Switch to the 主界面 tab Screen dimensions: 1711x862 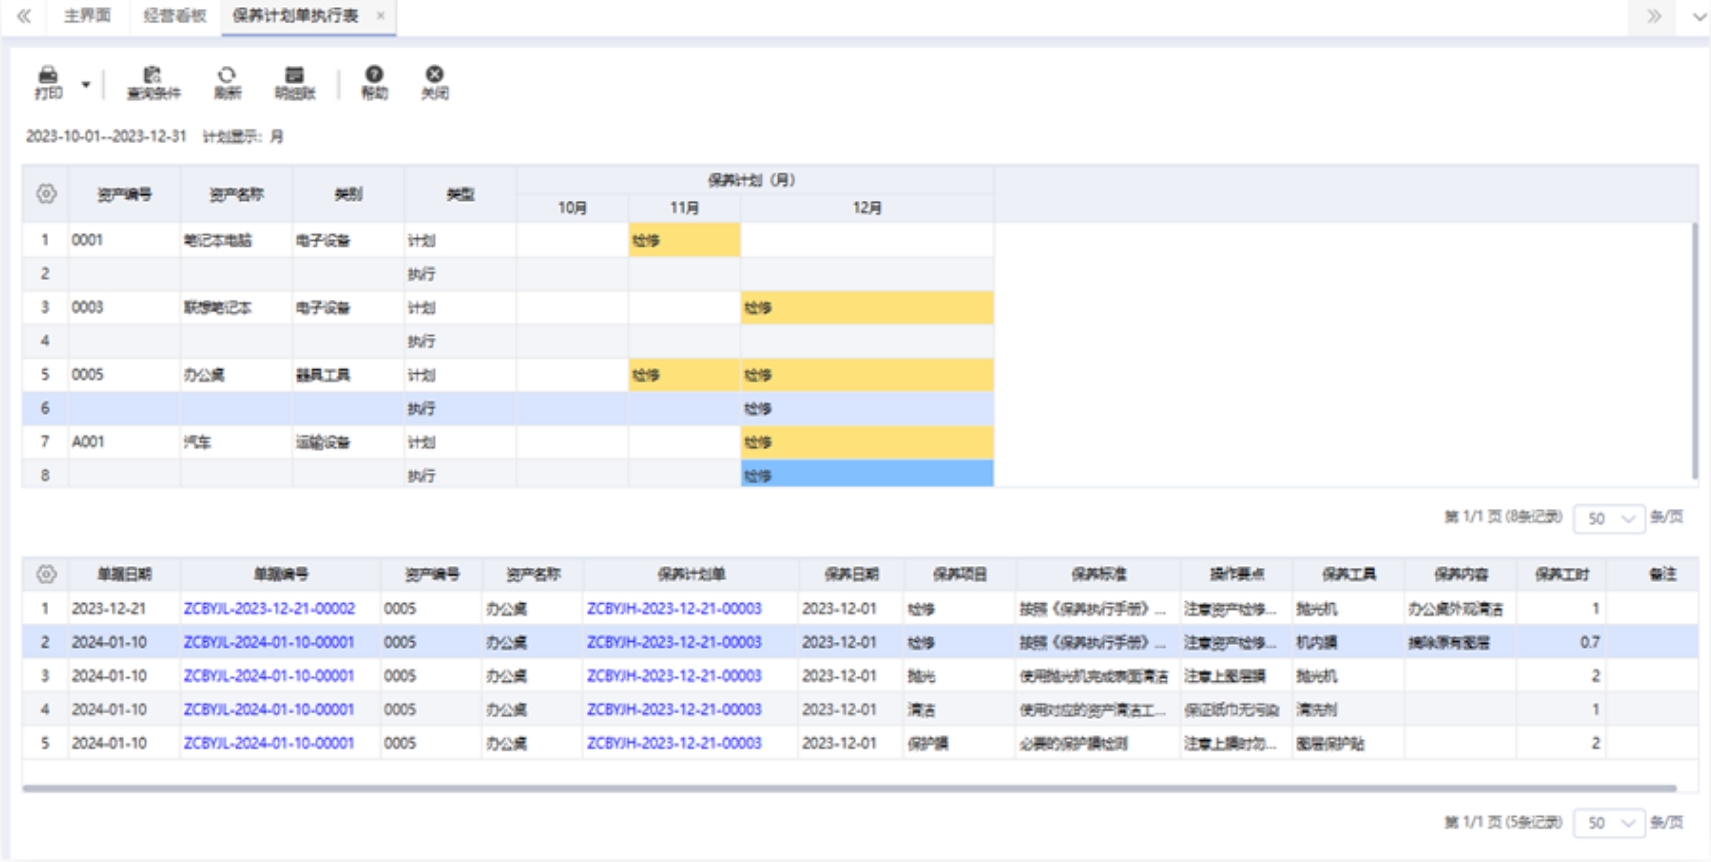click(x=87, y=16)
